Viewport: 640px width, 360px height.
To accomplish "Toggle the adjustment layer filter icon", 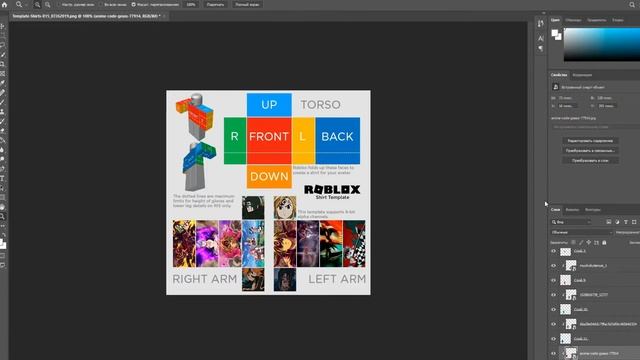I will pos(617,222).
